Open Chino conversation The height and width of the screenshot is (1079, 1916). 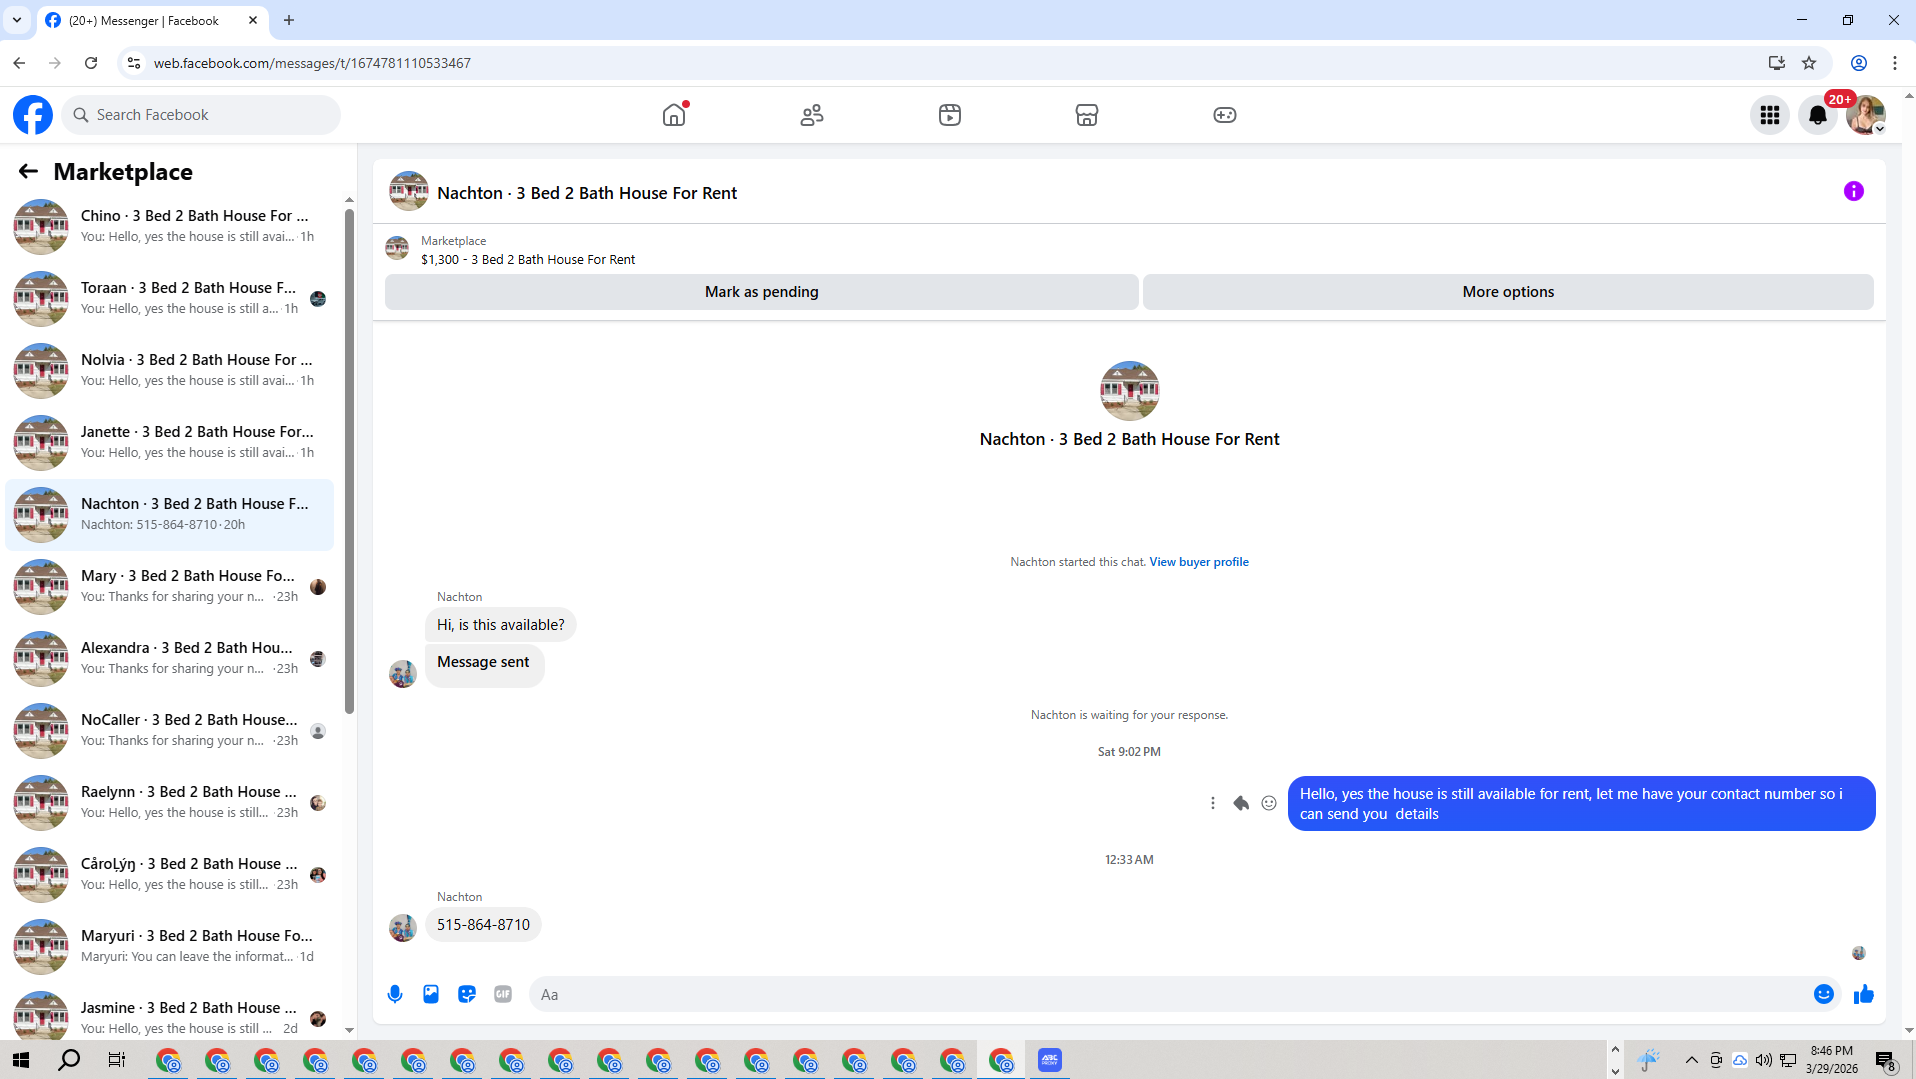pos(170,226)
